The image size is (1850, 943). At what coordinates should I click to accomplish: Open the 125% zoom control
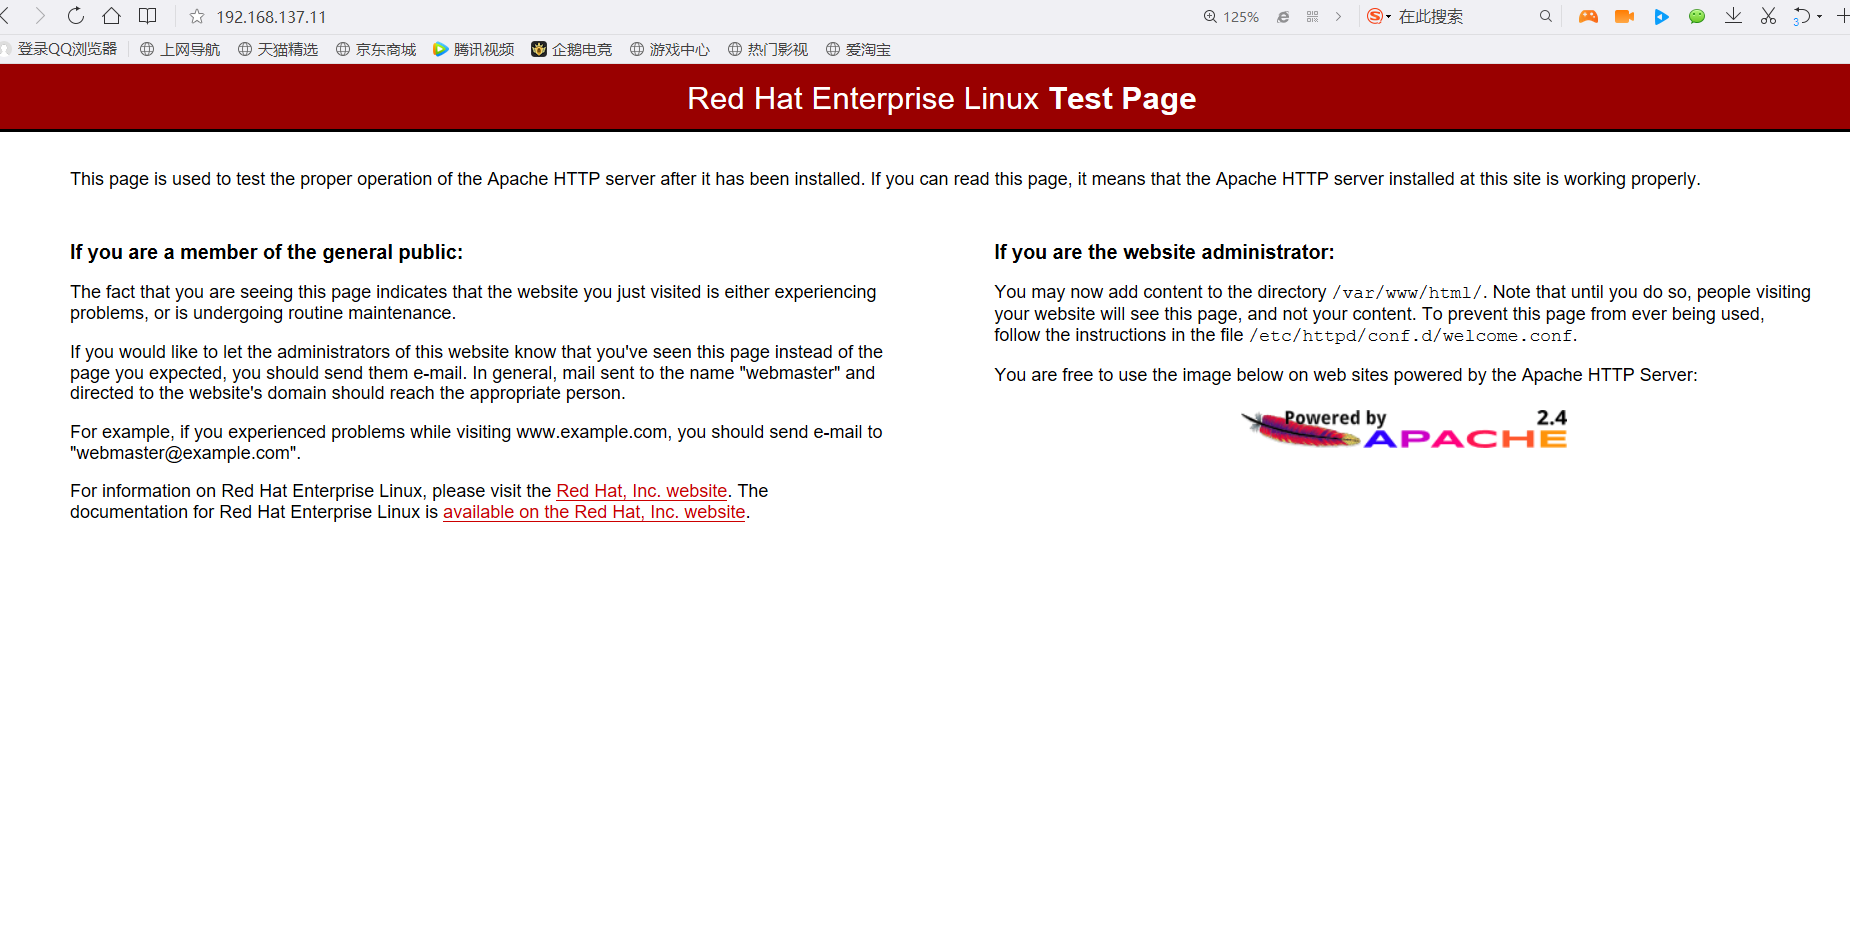click(x=1231, y=17)
